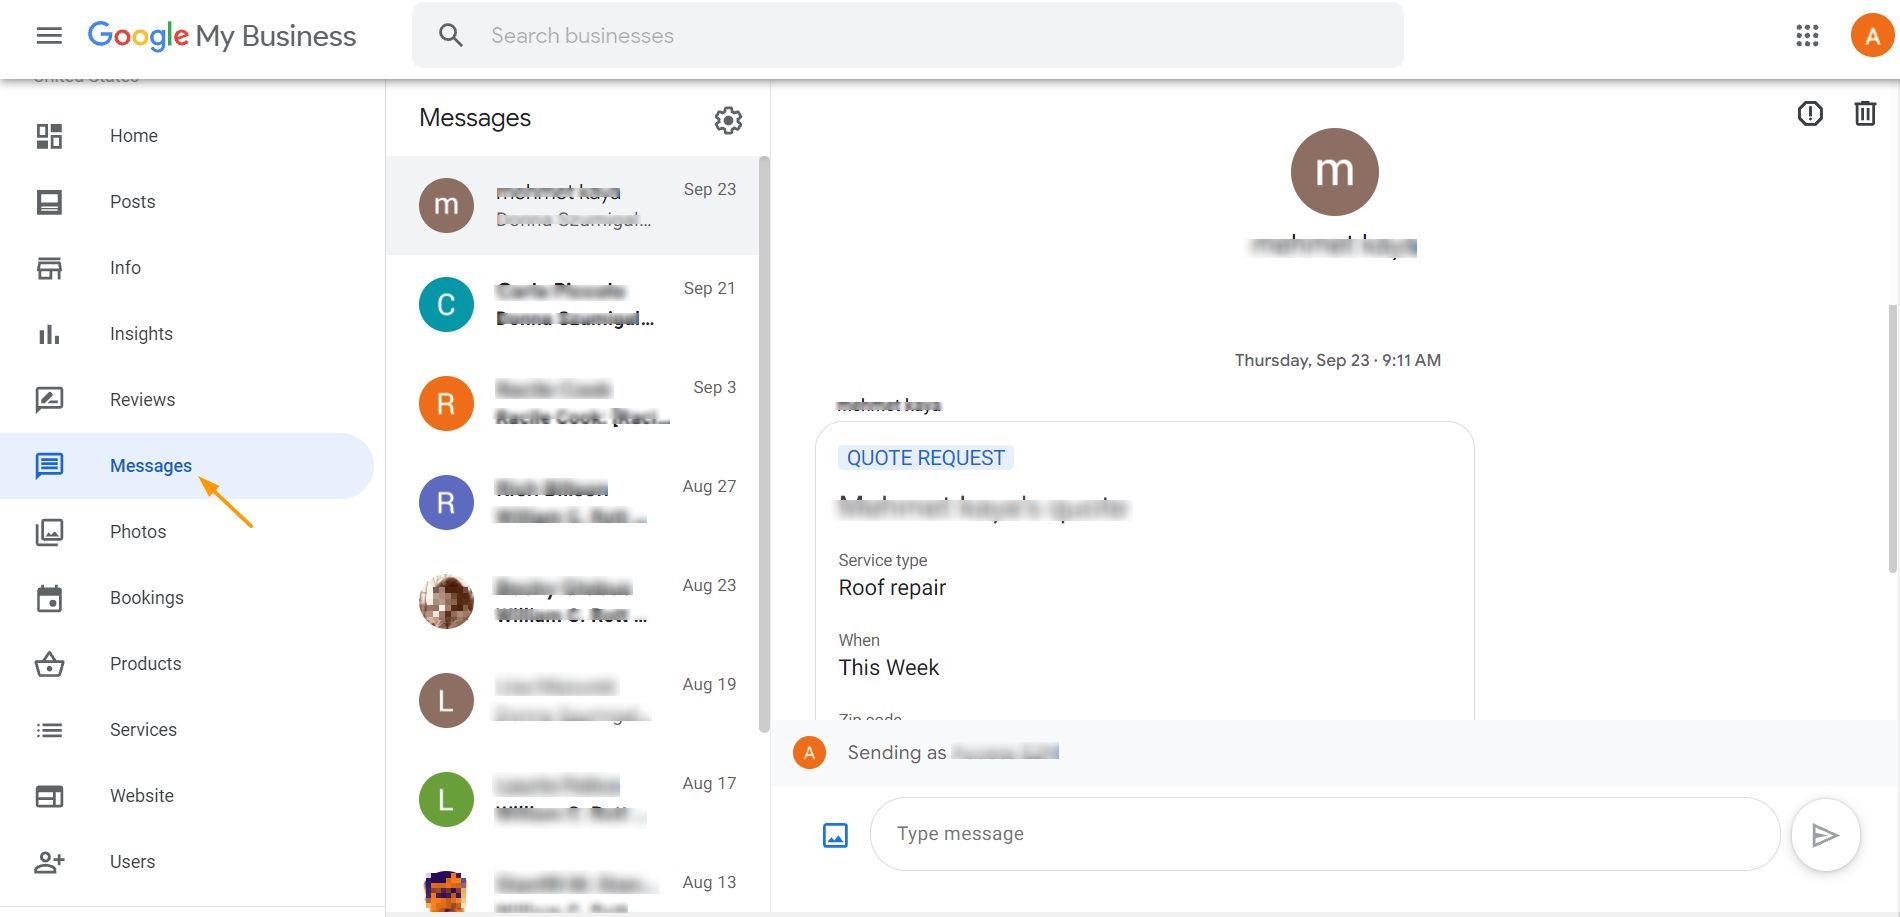
Task: Report this conversation using the alert icon
Action: 1808,113
